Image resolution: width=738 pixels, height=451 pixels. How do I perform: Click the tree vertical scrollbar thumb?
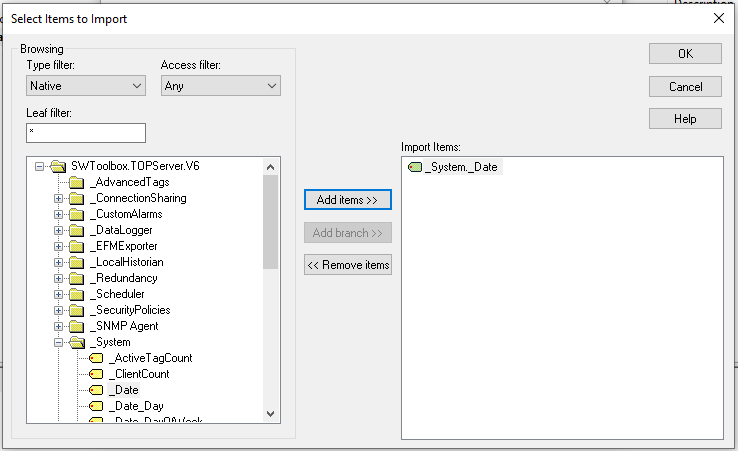tap(270, 222)
